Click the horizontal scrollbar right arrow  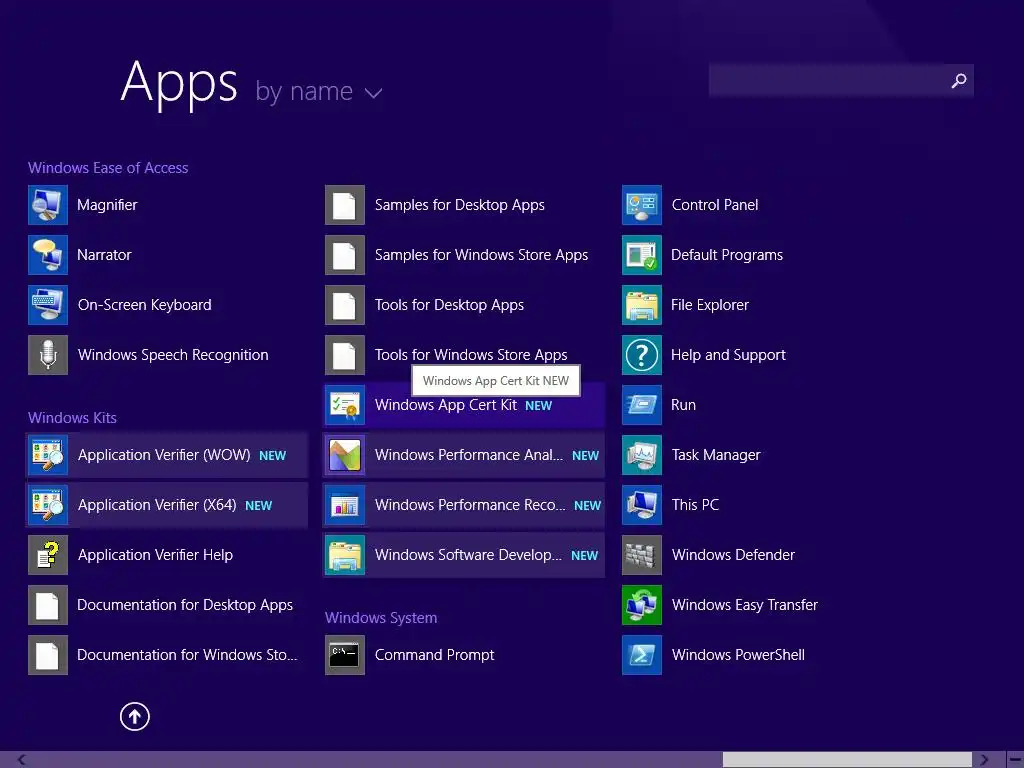point(984,760)
